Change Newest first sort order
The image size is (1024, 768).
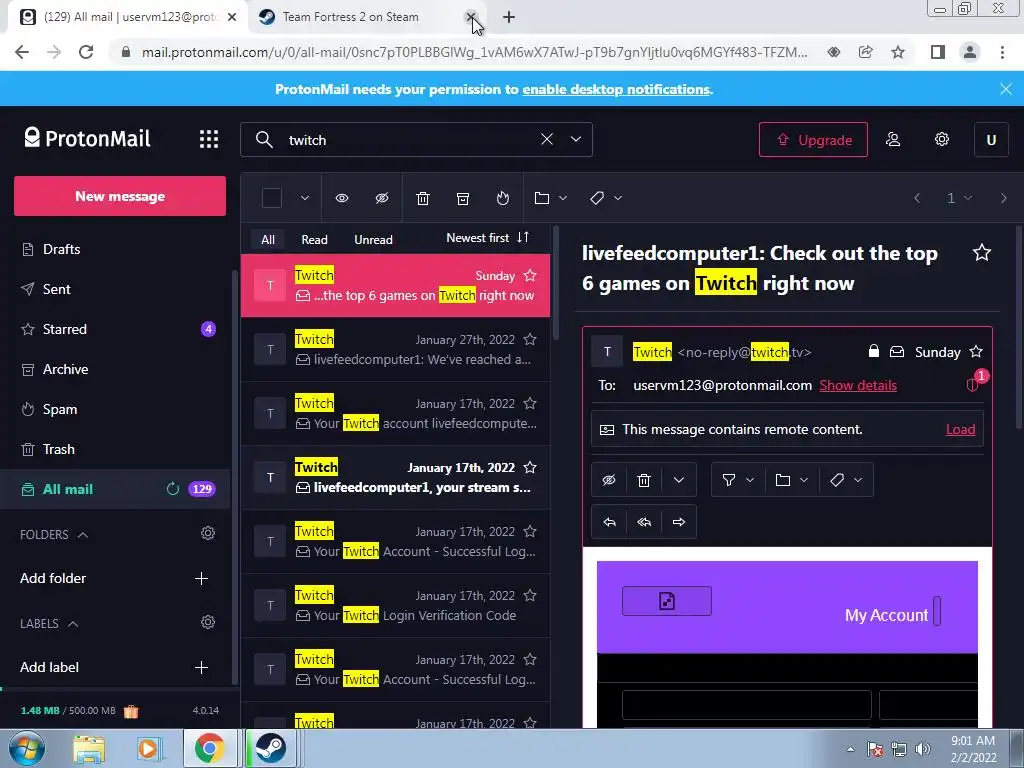[487, 238]
